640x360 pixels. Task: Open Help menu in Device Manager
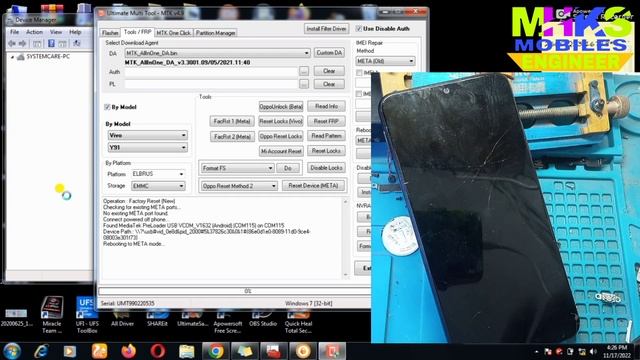[75, 32]
